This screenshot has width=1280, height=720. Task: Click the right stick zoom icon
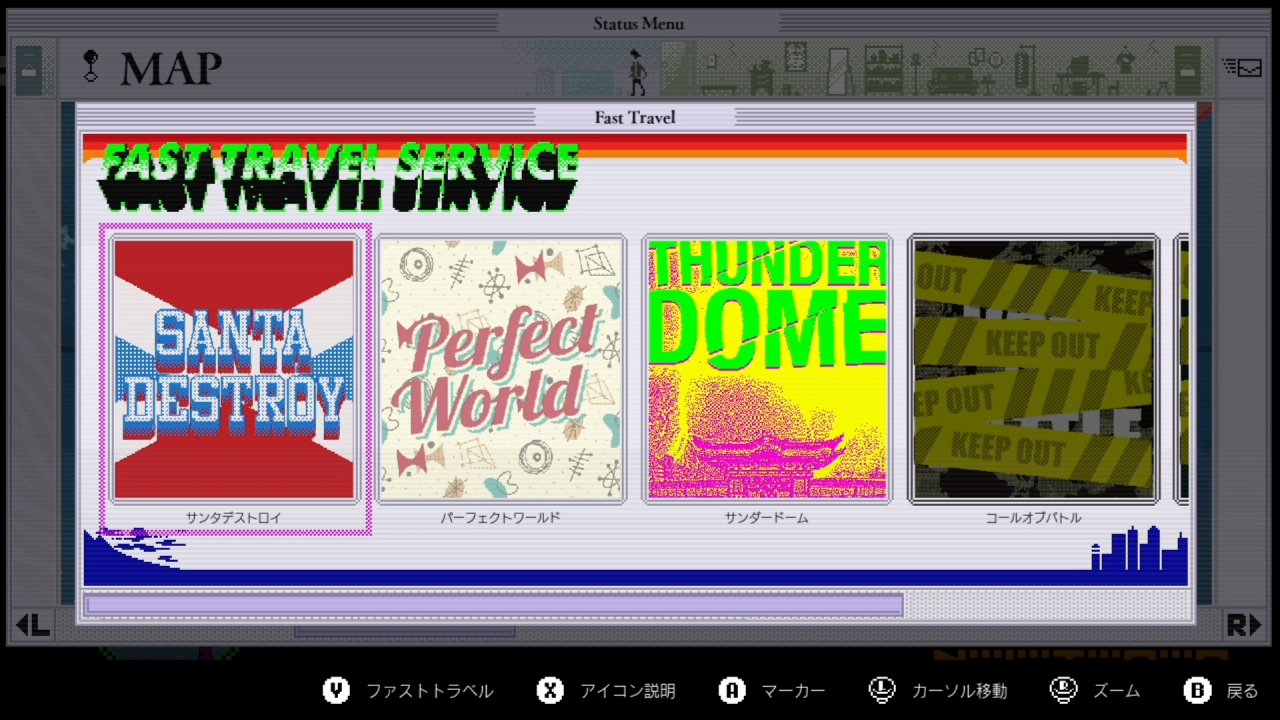coord(1063,690)
